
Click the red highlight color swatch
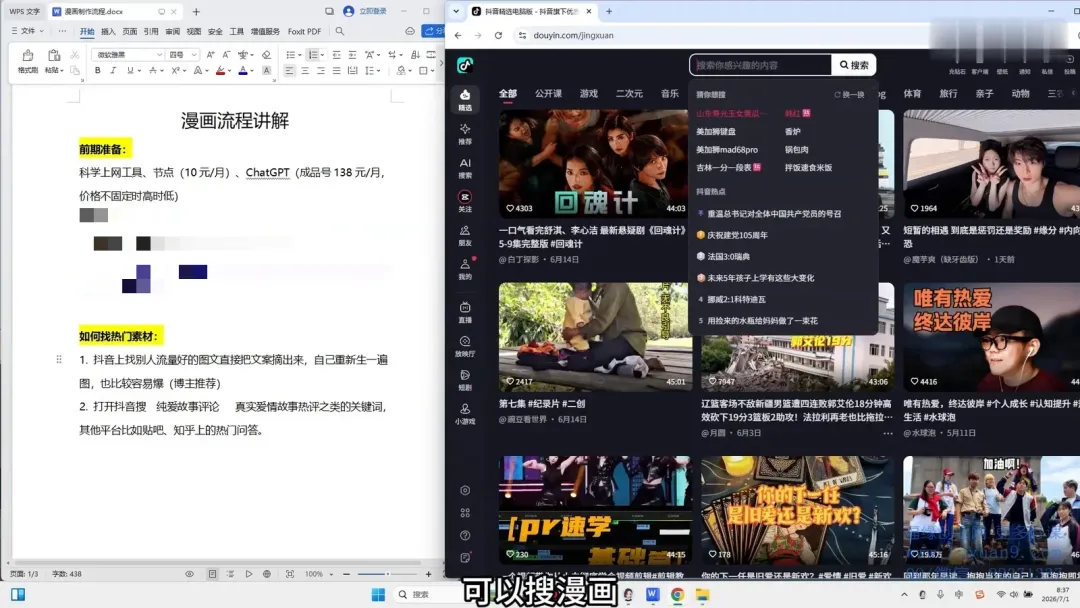point(220,70)
